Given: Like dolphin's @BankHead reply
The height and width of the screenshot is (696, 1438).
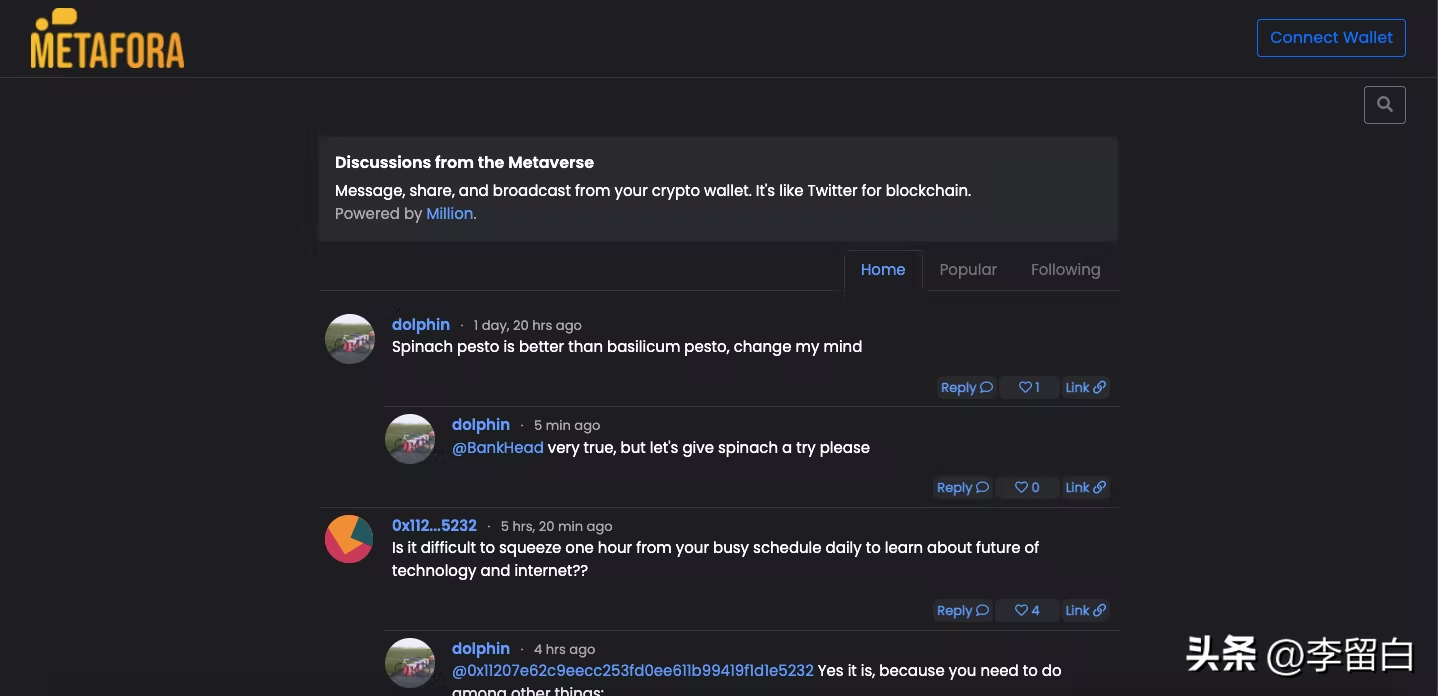Looking at the screenshot, I should [x=1027, y=488].
